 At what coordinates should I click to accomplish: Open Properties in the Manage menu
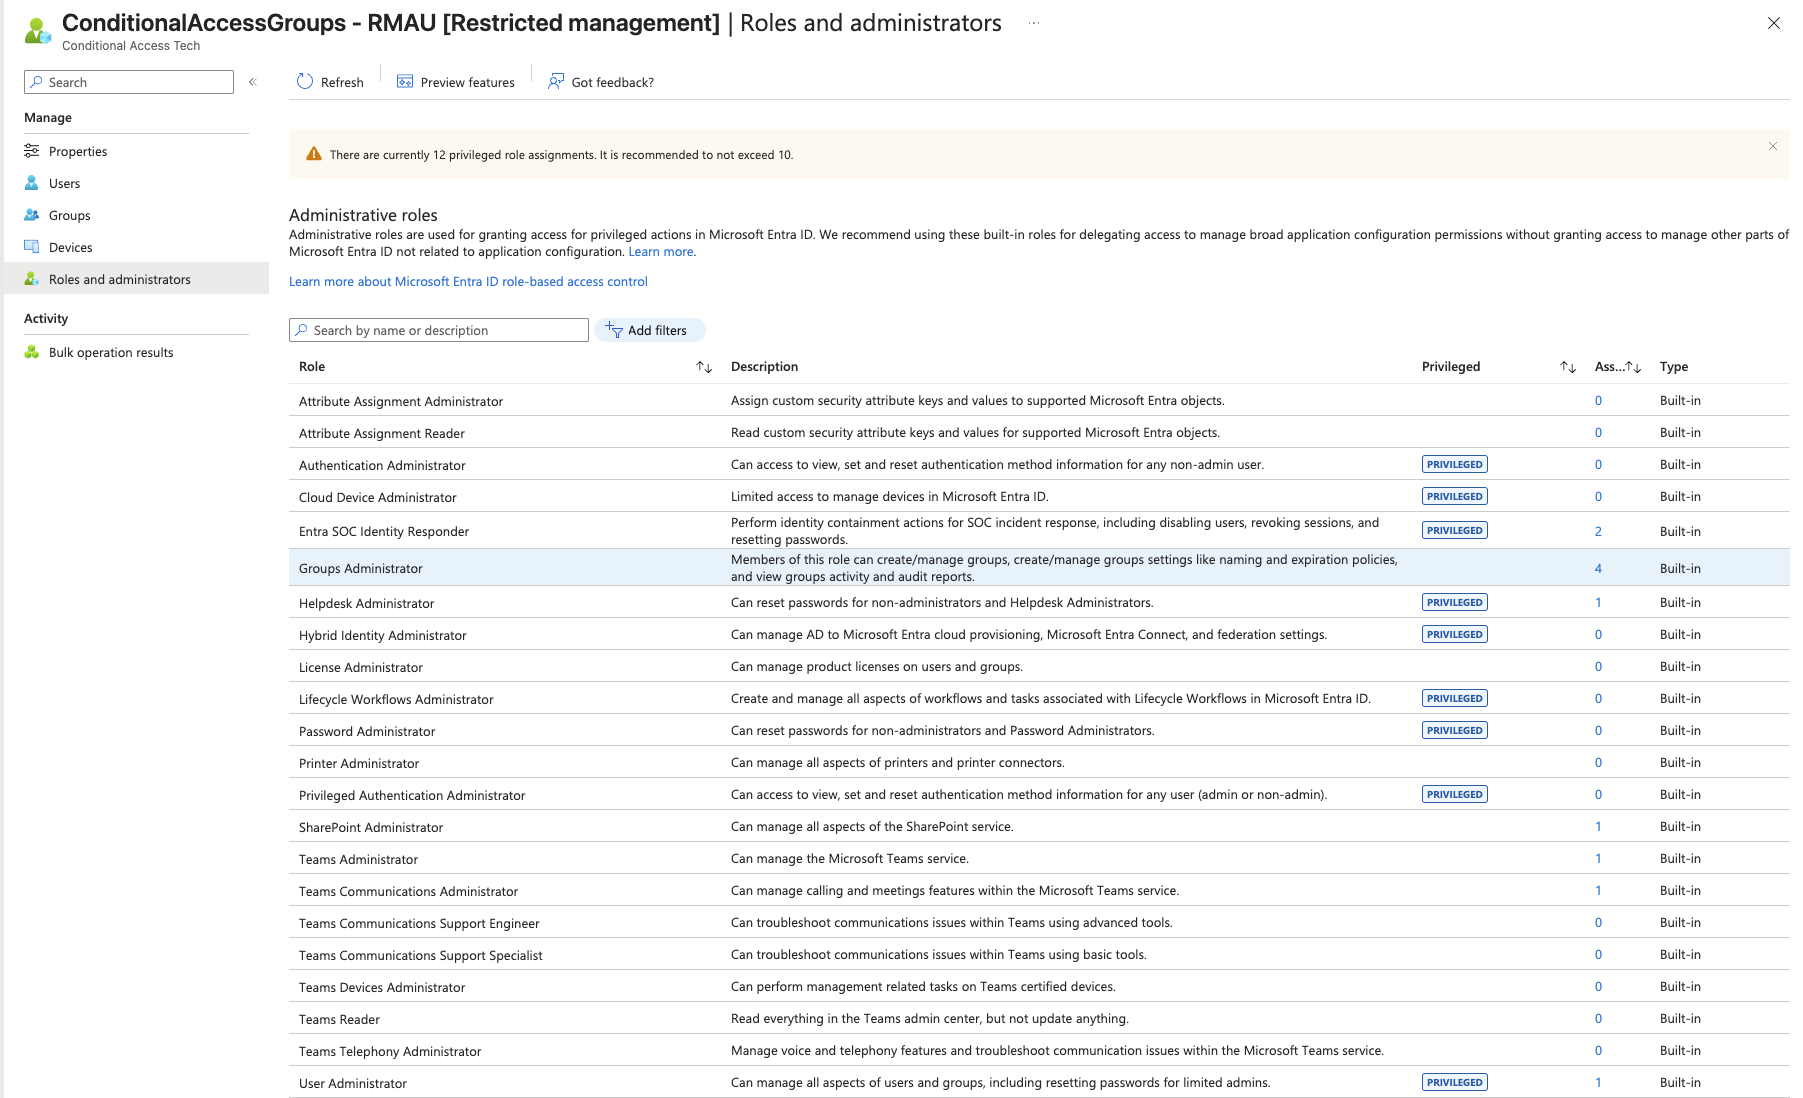click(x=78, y=151)
